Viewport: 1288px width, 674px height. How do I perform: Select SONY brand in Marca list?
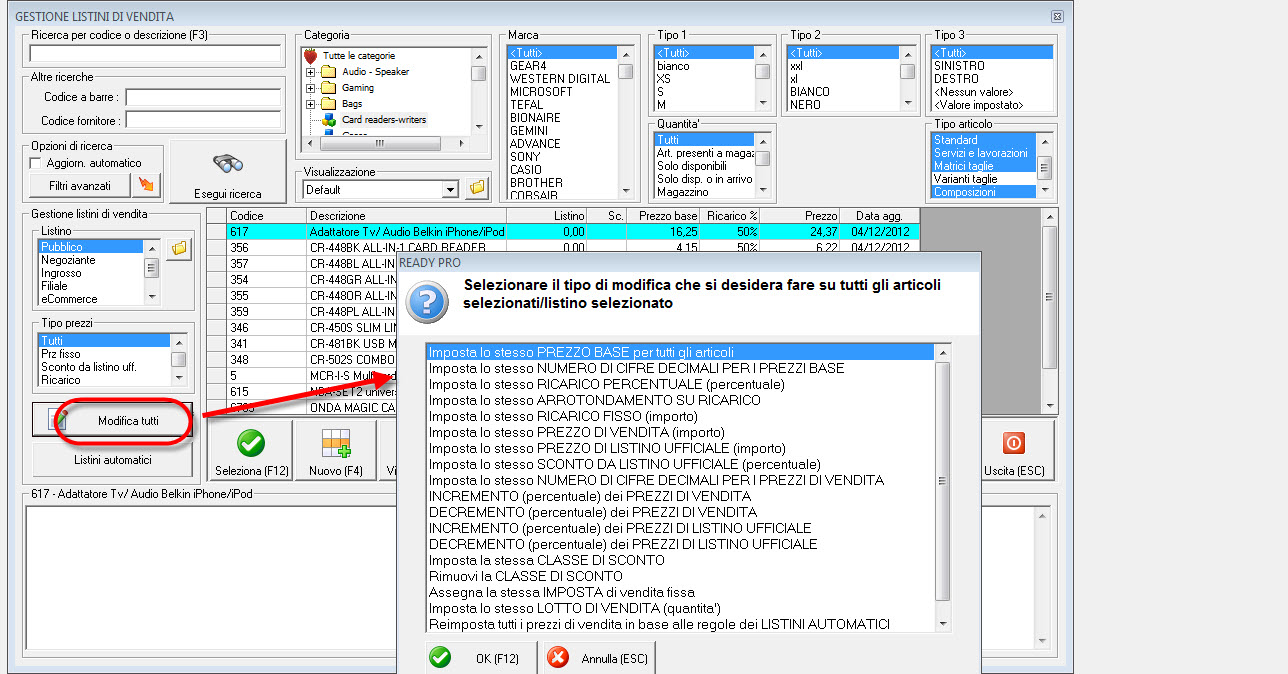coord(562,156)
